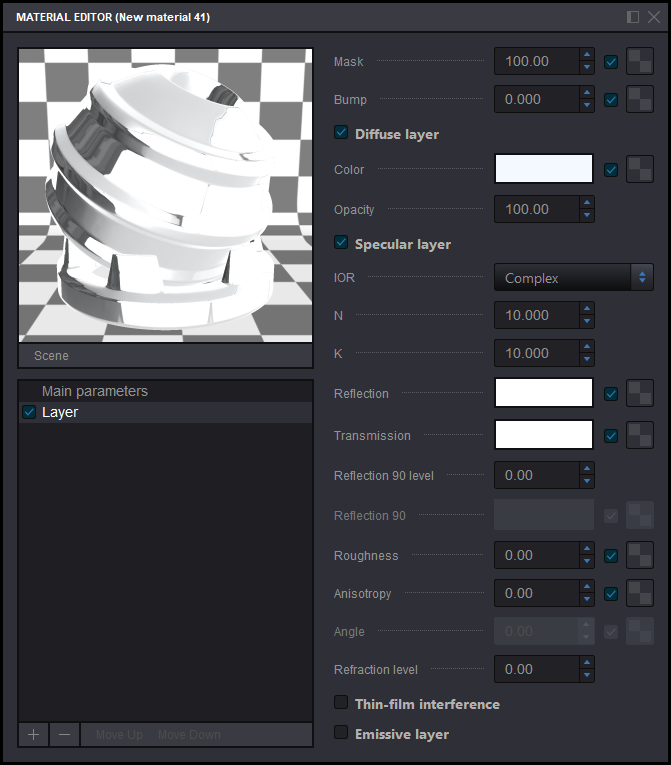Click the diffuse Color swatch
The image size is (671, 765).
544,170
